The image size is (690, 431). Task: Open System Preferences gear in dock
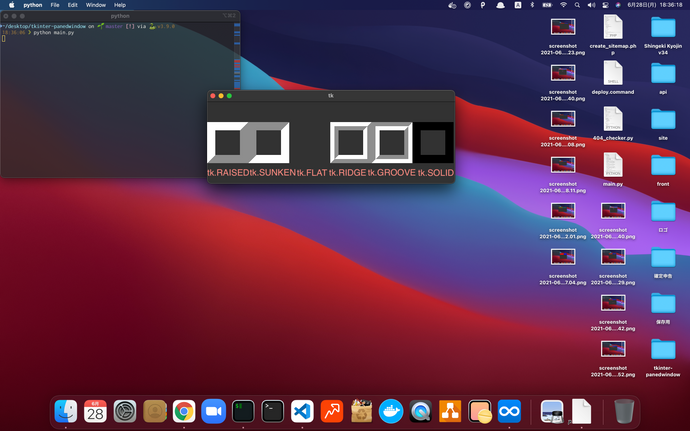[x=125, y=411]
